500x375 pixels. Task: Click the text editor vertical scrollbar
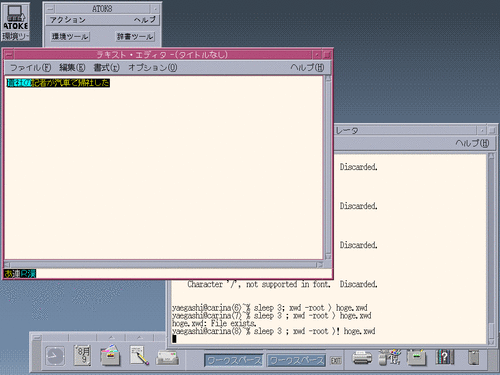[x=328, y=167]
